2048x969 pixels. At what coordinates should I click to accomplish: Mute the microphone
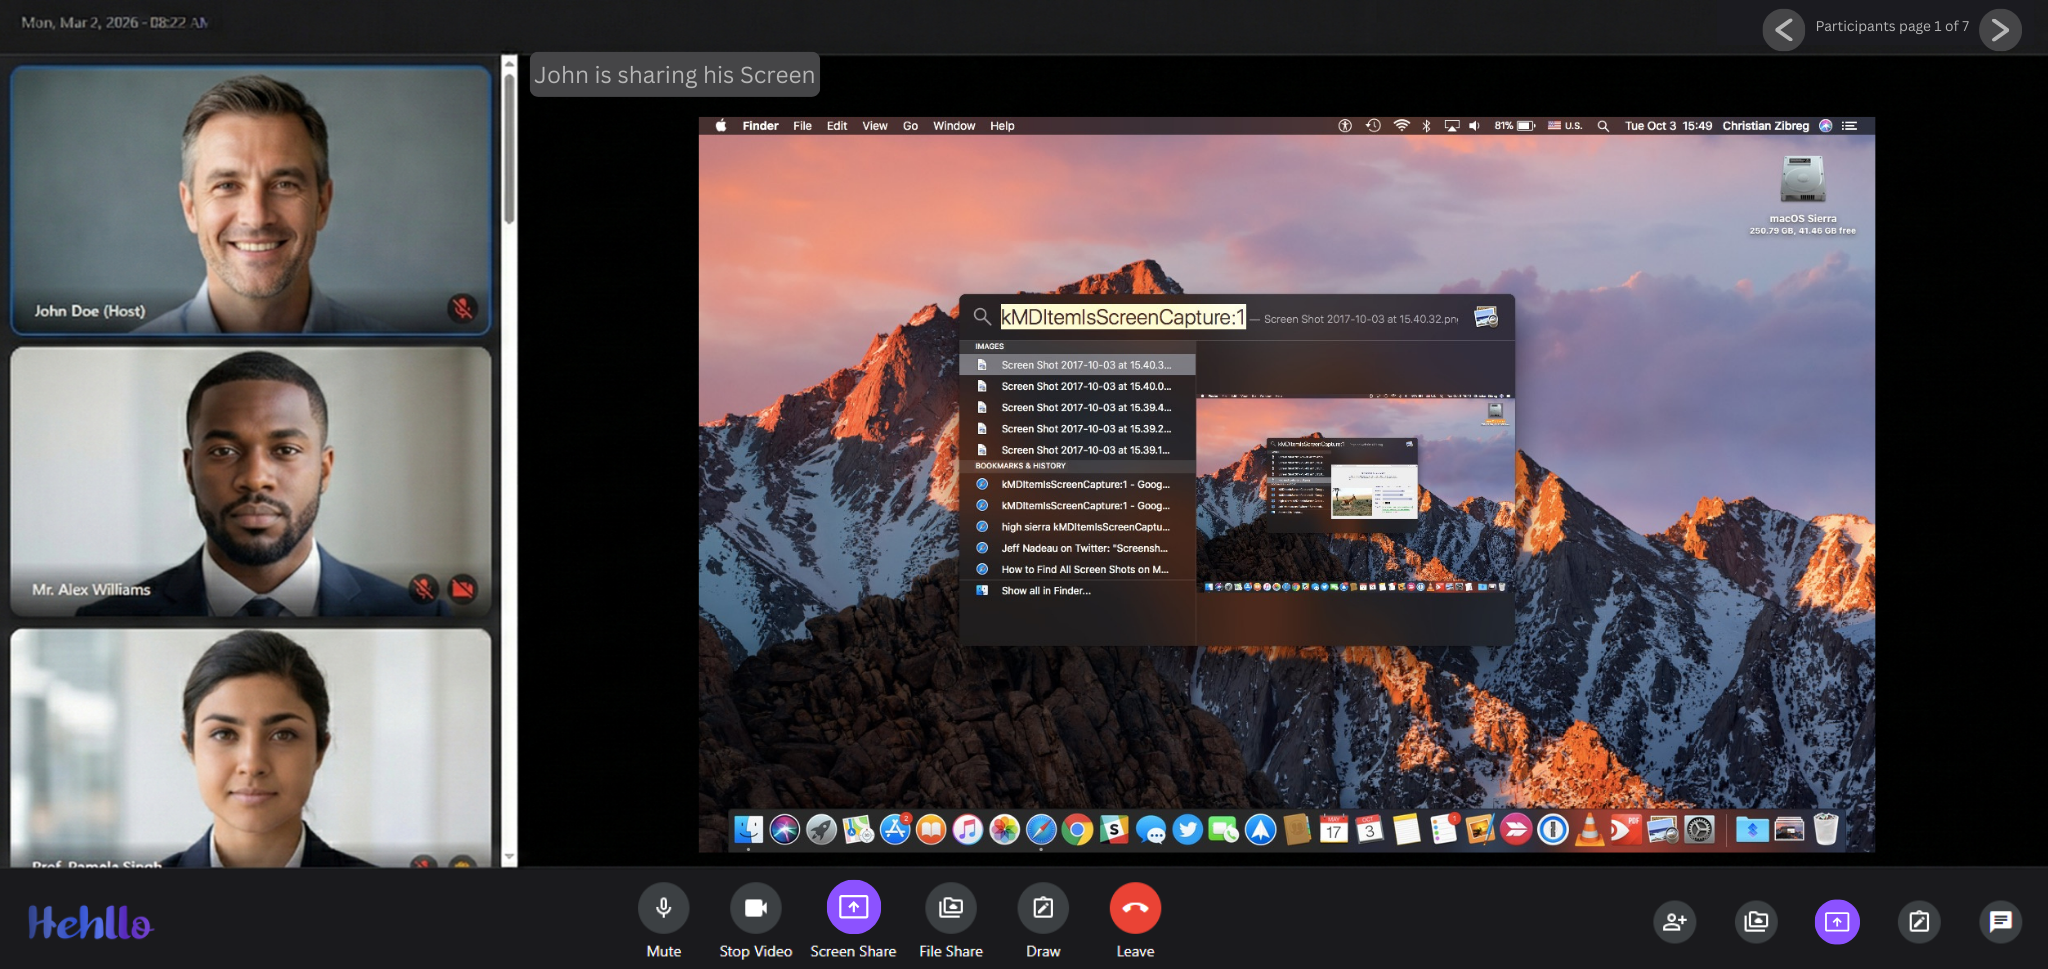(x=663, y=908)
